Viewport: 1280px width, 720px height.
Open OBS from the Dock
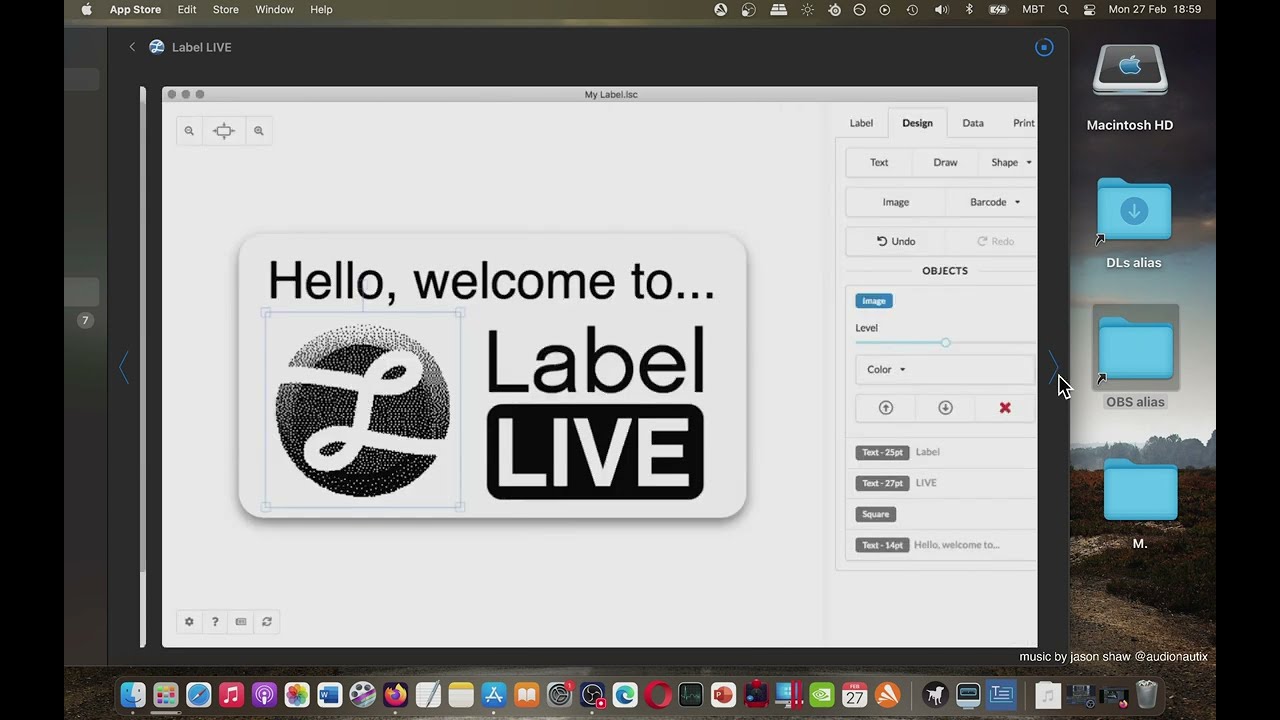[593, 694]
